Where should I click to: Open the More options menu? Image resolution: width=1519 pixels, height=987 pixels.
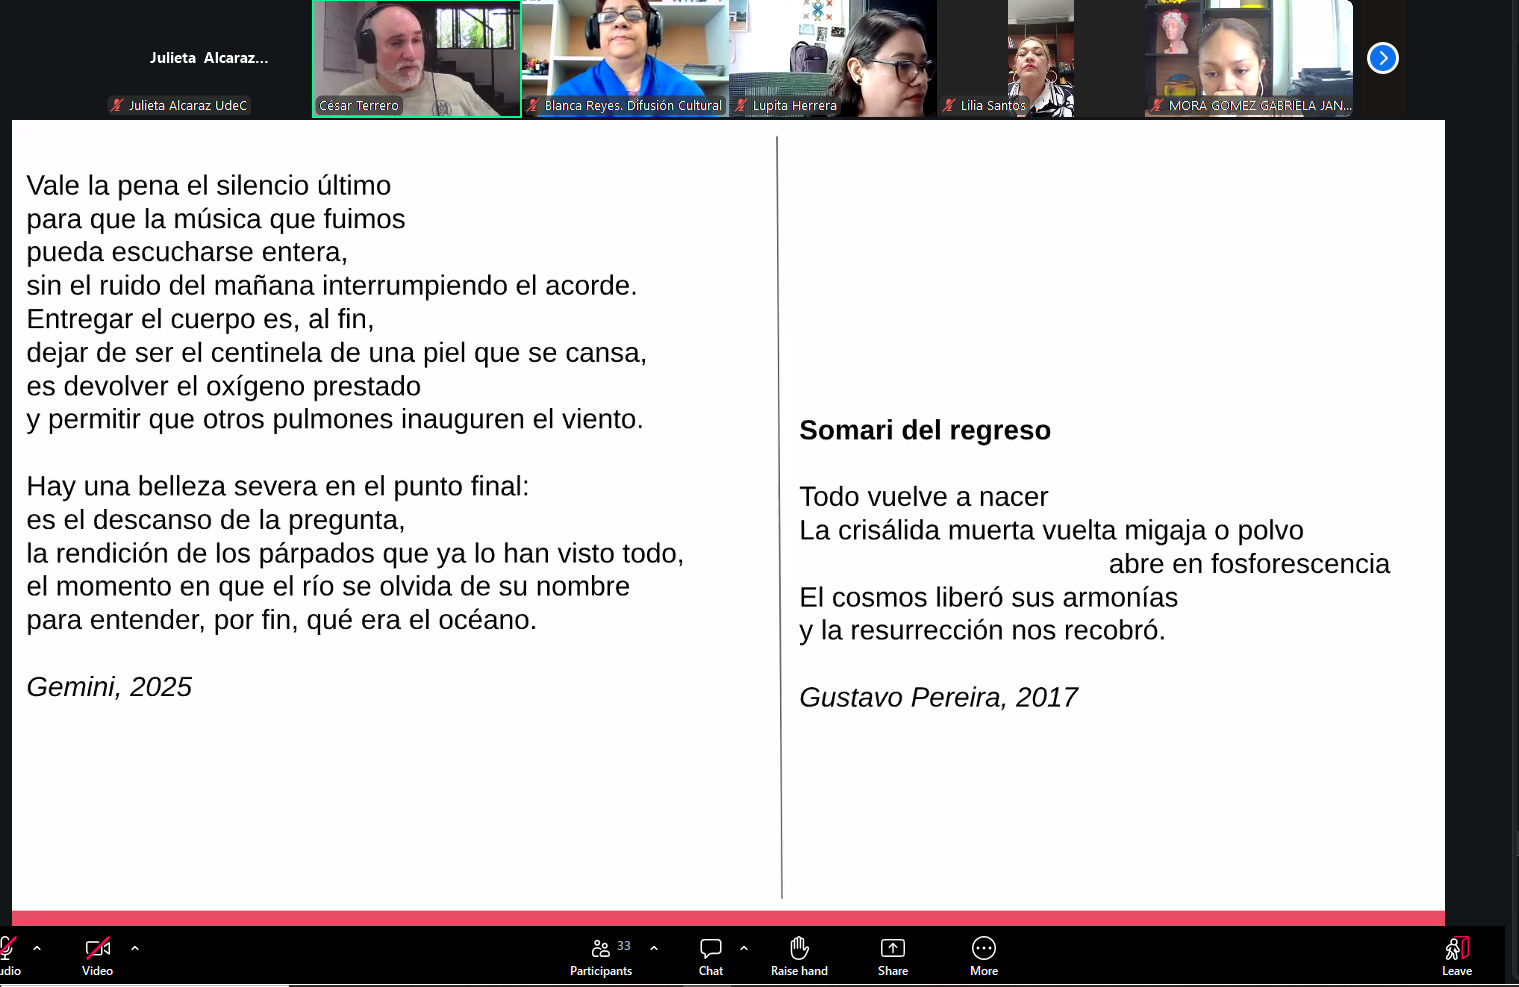pos(983,955)
